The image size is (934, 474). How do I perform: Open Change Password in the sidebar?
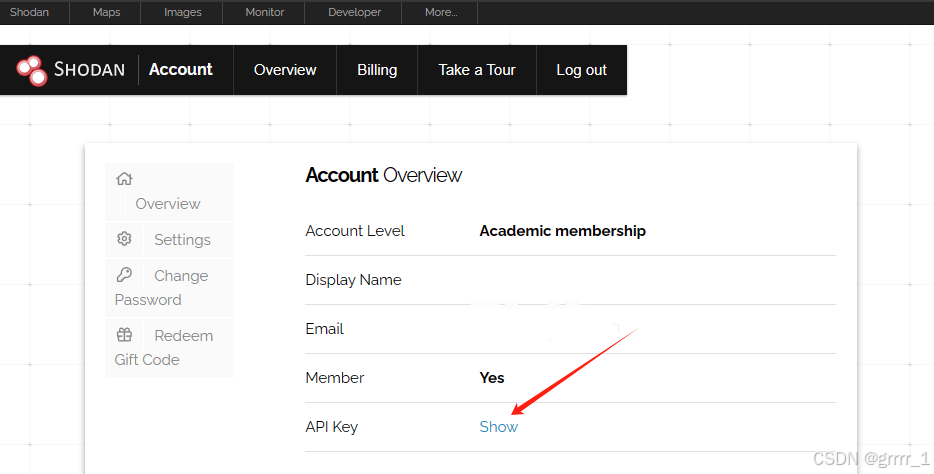(169, 288)
